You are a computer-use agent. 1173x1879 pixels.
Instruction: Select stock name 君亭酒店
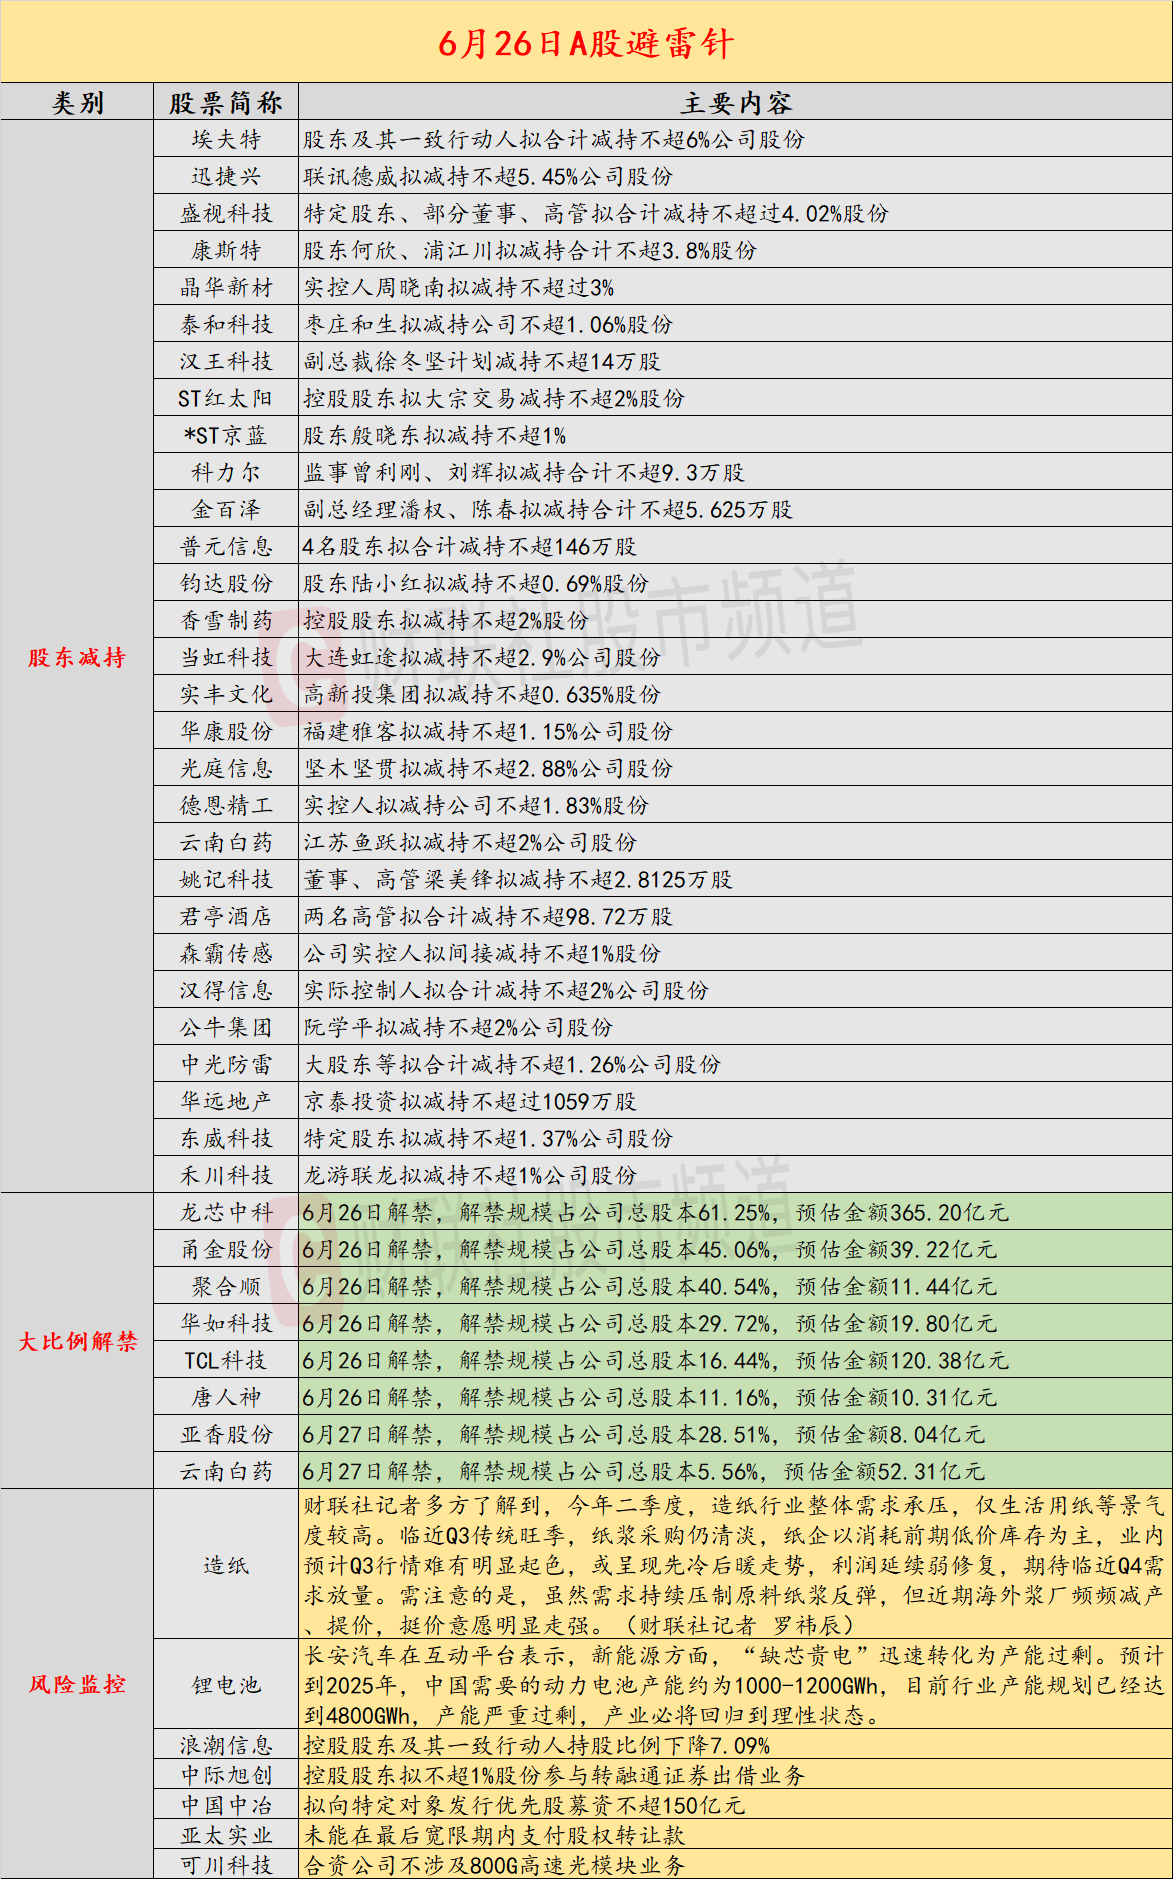(226, 916)
